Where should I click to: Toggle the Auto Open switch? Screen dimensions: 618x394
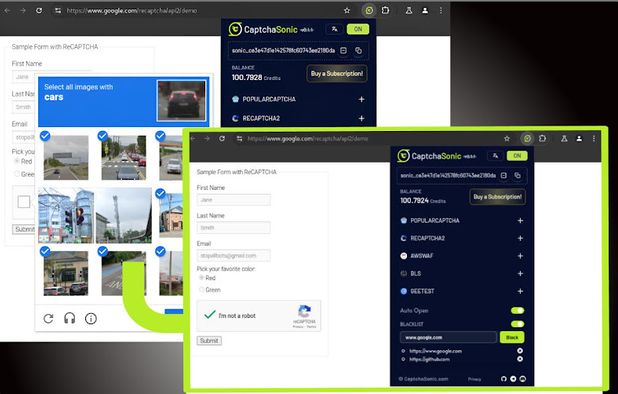tap(517, 310)
